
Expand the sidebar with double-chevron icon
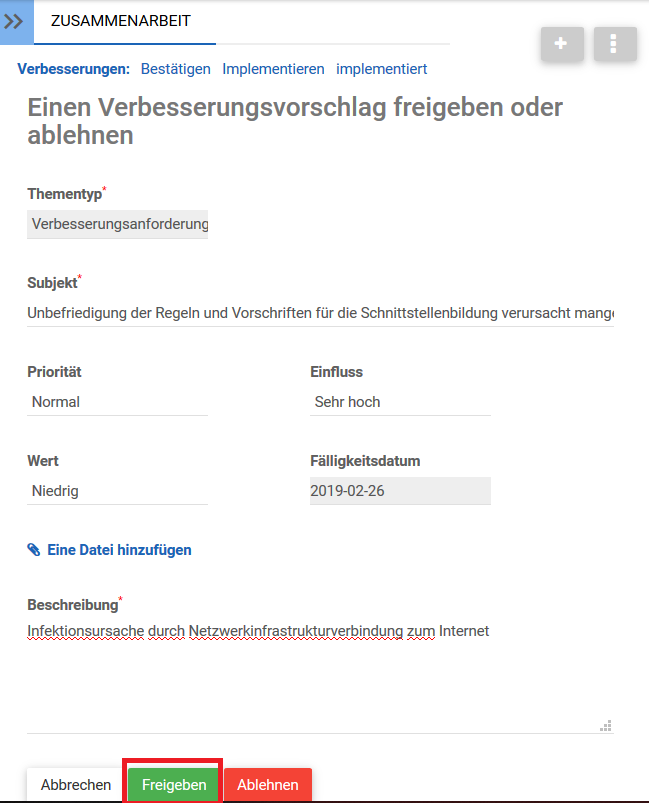[16, 21]
